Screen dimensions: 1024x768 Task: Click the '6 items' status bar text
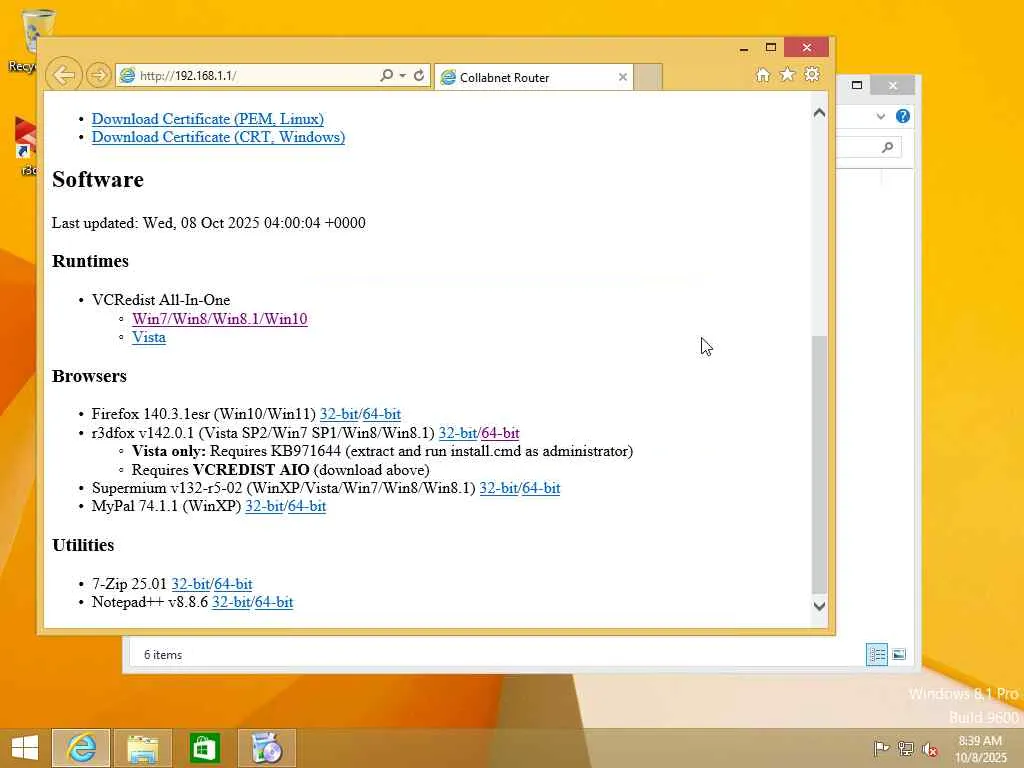(163, 654)
